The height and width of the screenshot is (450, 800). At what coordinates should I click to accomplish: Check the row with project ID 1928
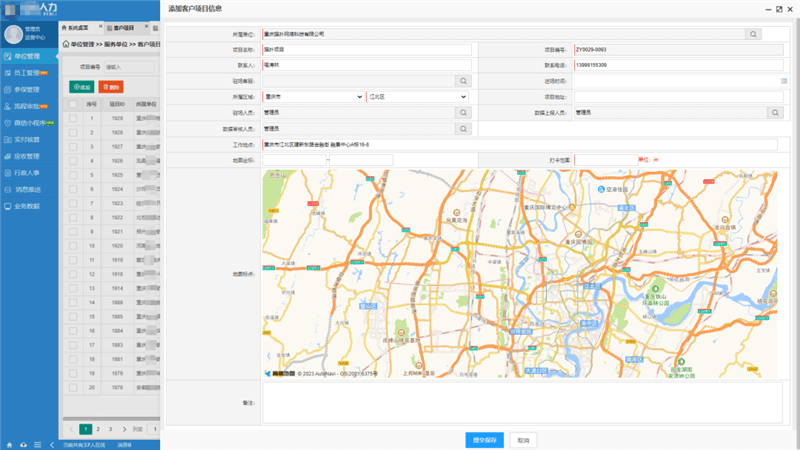click(x=73, y=132)
